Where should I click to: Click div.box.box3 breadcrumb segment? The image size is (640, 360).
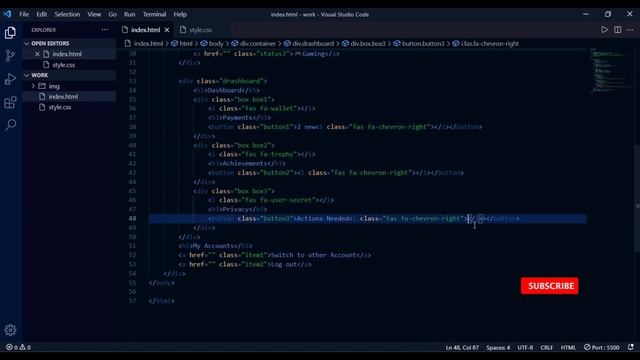click(x=367, y=44)
